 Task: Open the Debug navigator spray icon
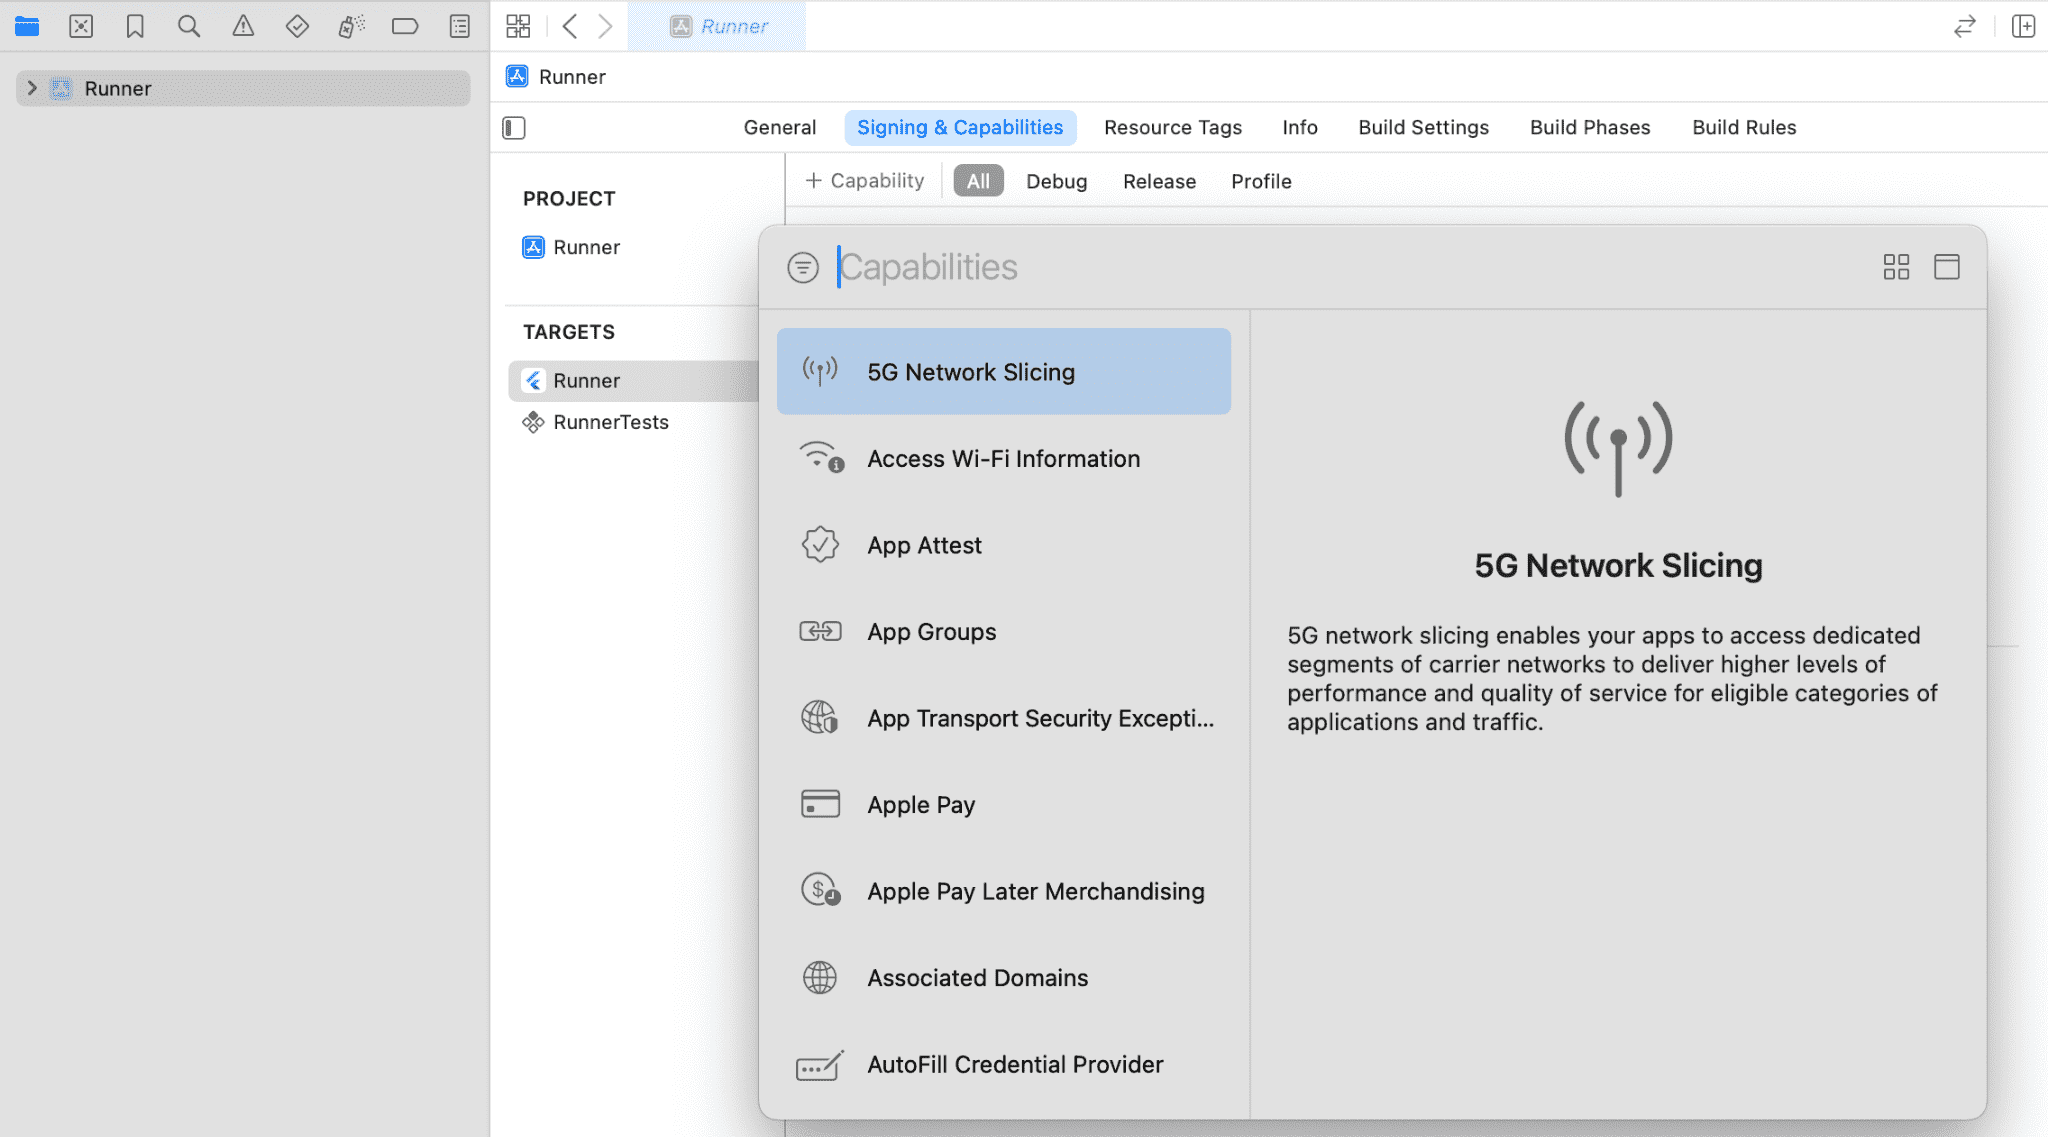[x=351, y=26]
